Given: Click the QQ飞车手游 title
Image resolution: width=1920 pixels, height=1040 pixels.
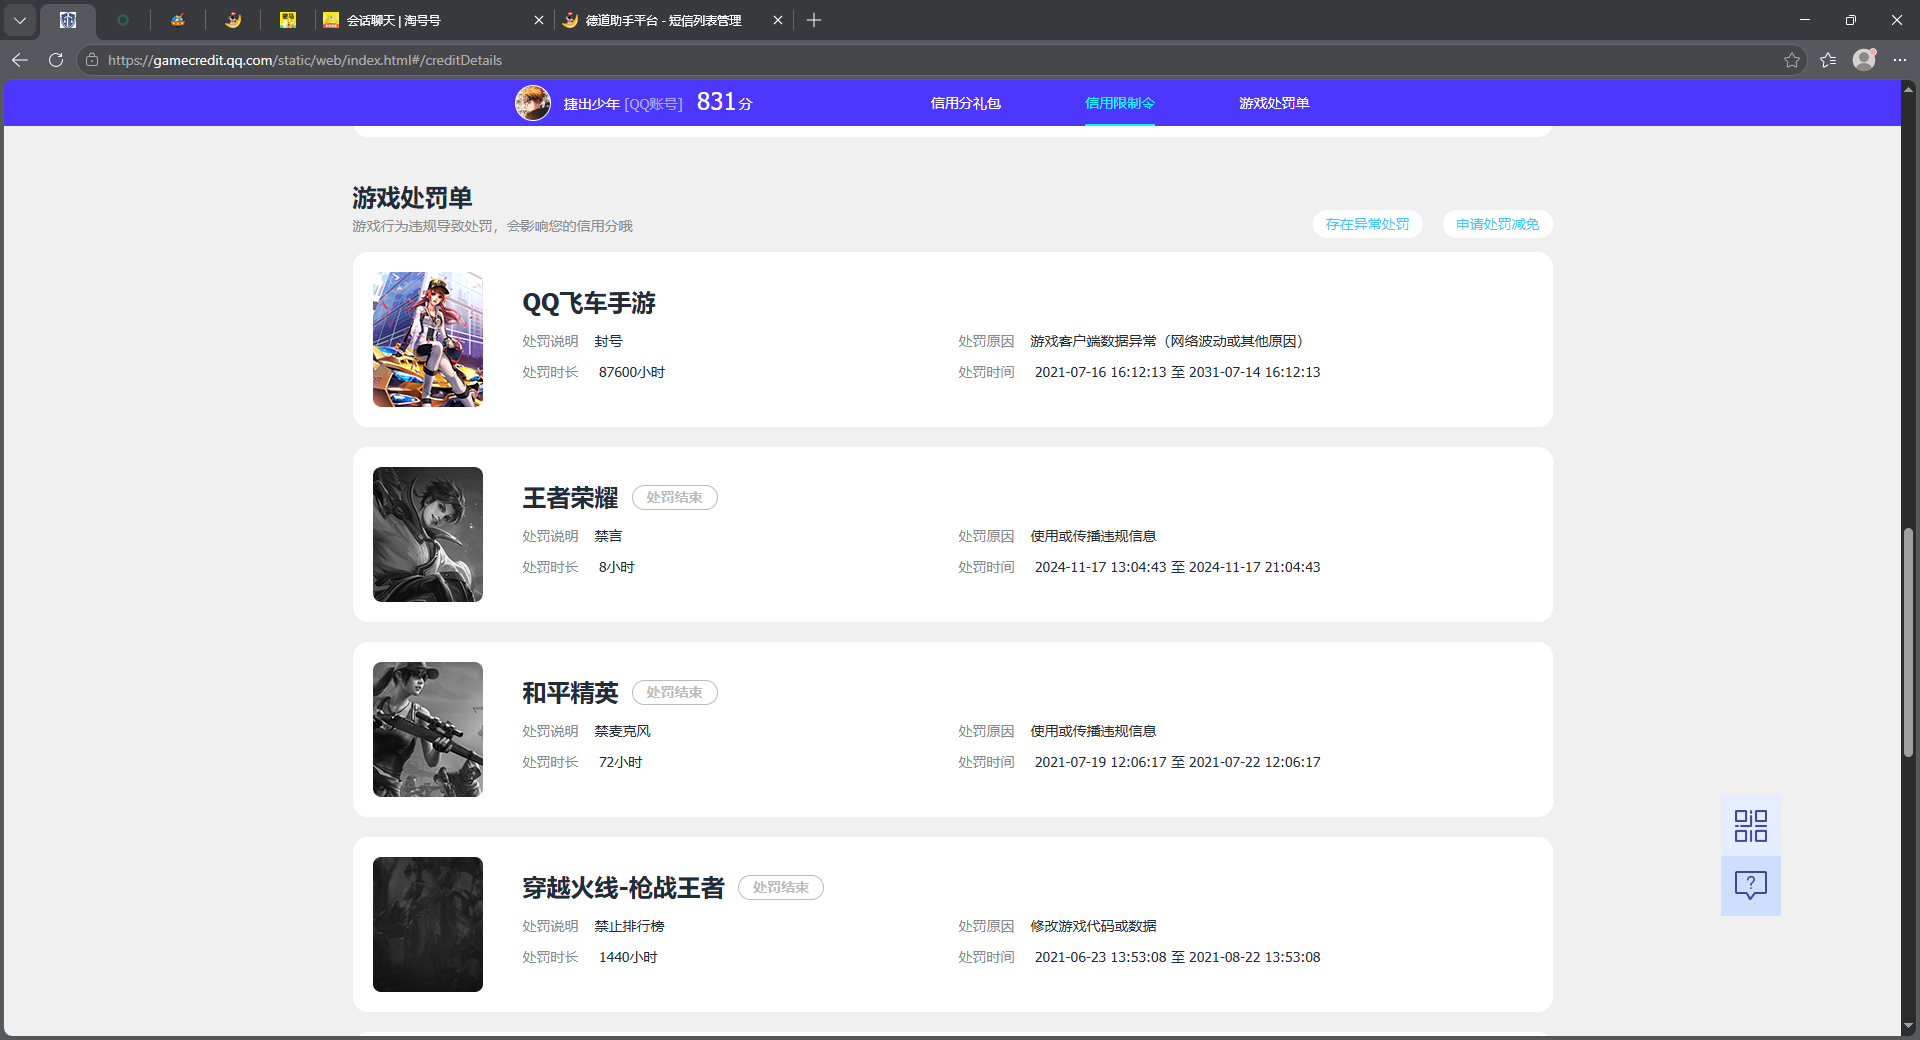Looking at the screenshot, I should (x=589, y=303).
